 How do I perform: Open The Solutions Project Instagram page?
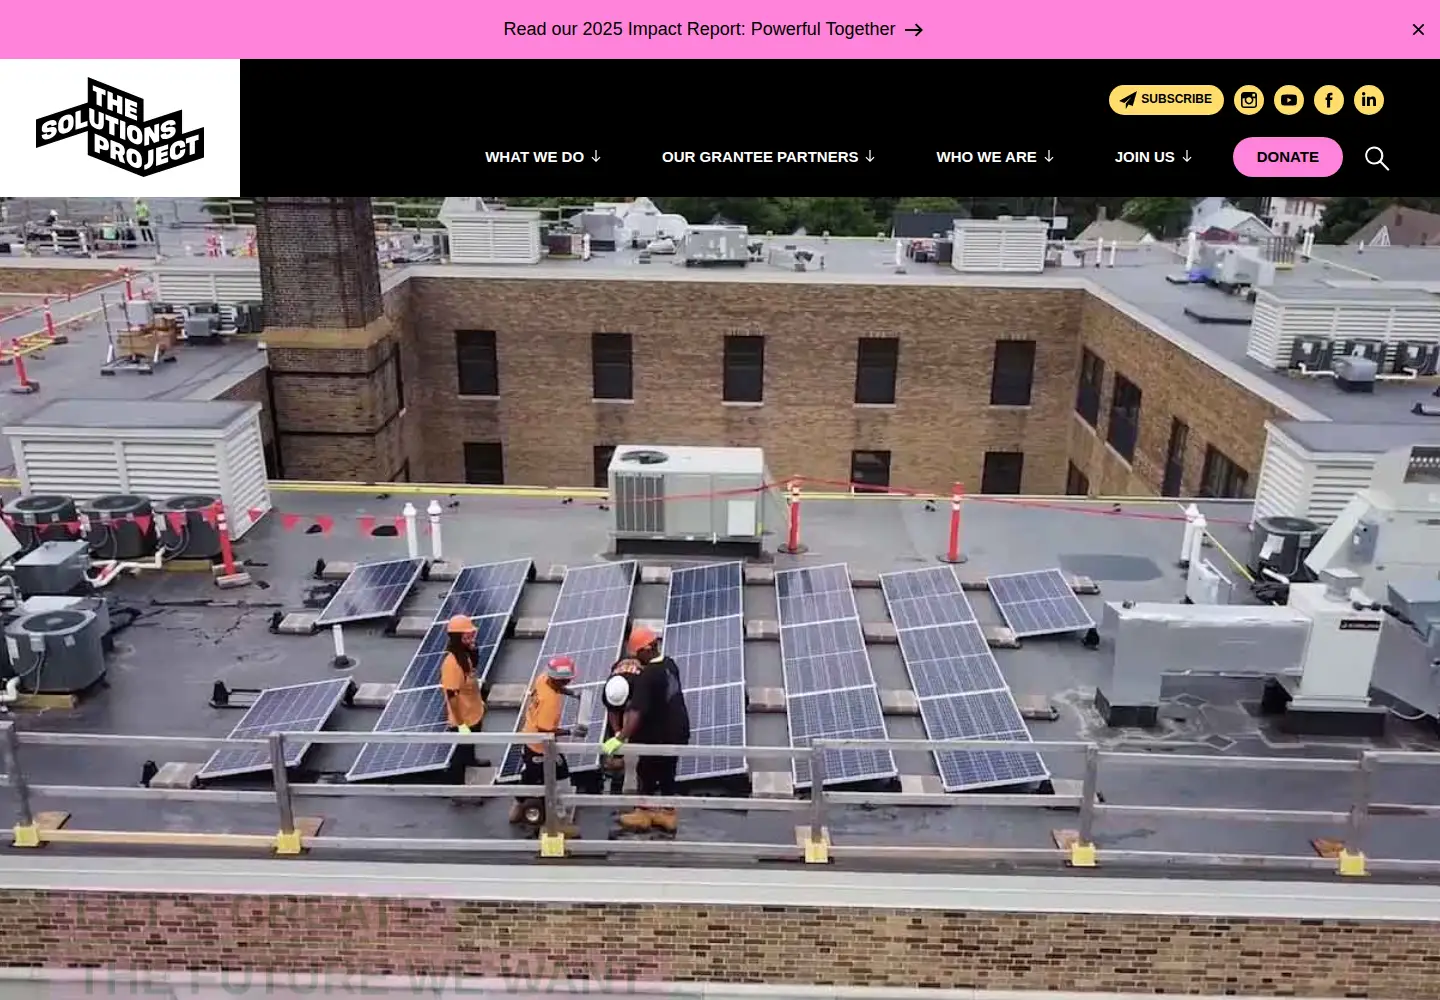point(1249,100)
